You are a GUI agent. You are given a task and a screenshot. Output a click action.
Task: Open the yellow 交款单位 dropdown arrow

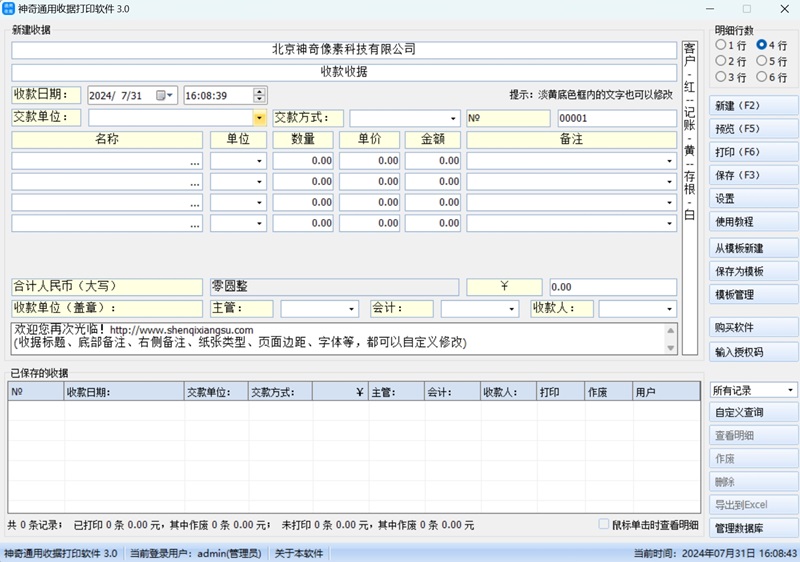point(259,118)
